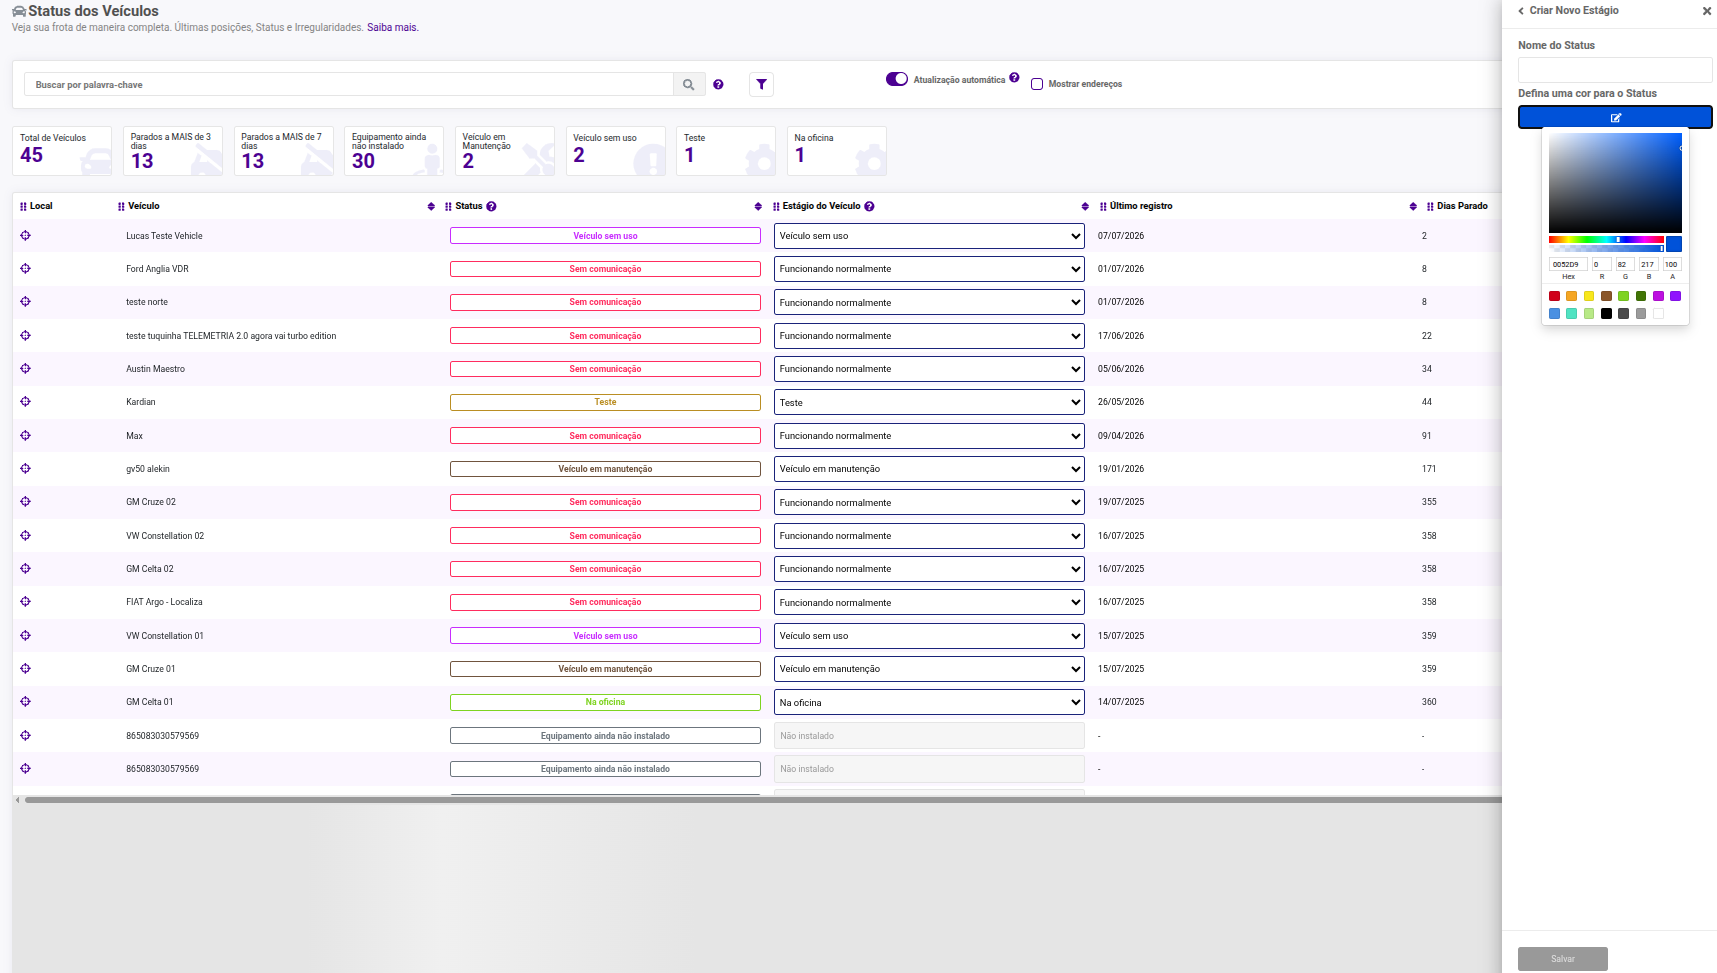Toggle Atualização automática switch
Screen dimensions: 1717x973
point(897,79)
